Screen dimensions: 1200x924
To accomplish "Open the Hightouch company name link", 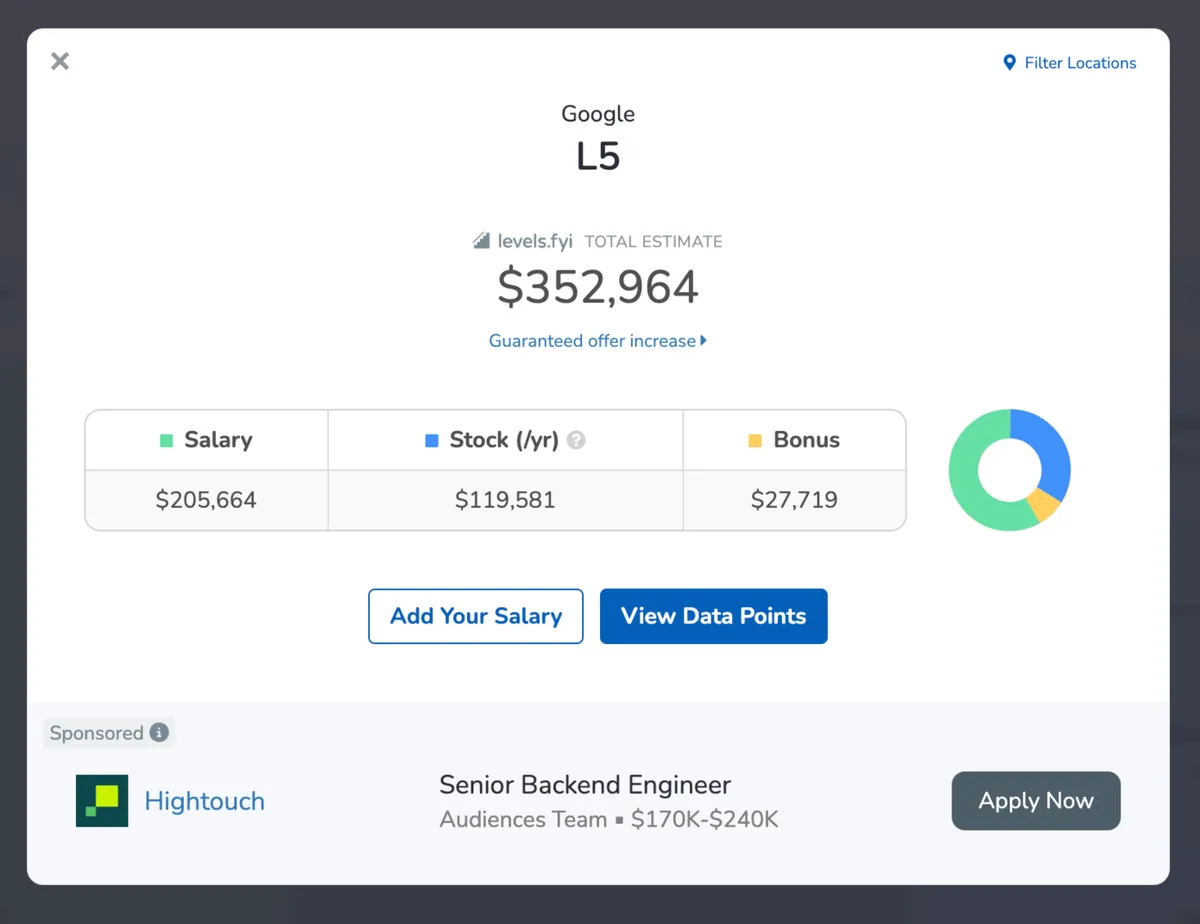I will [205, 801].
